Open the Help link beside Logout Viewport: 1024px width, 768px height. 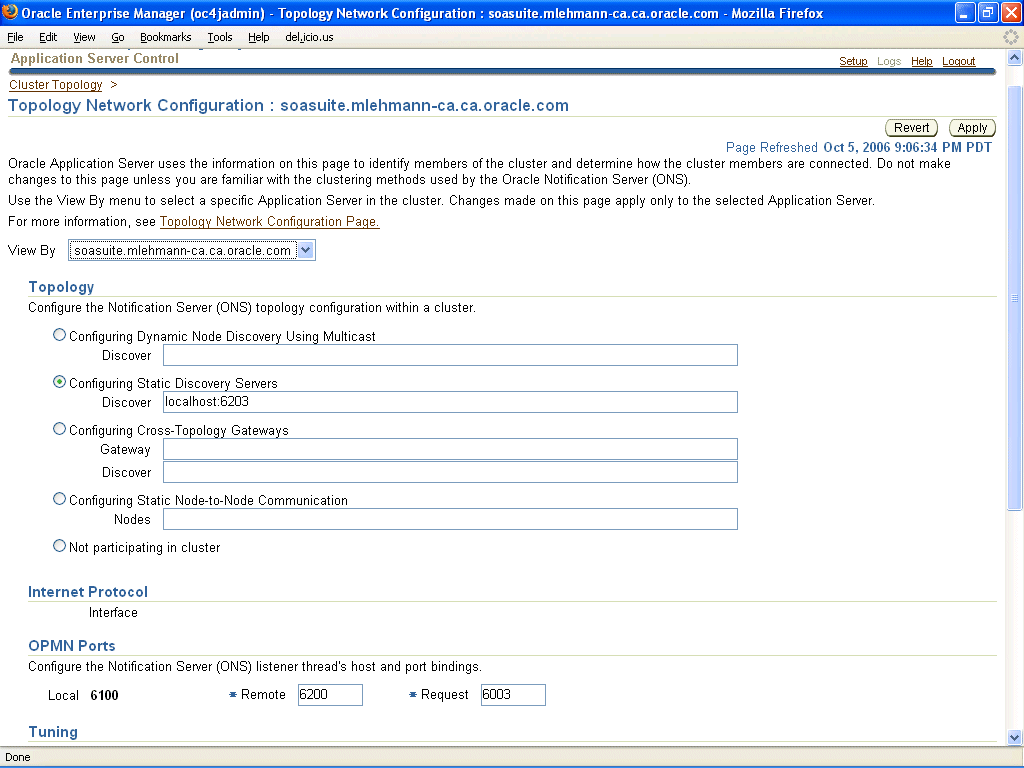tap(921, 61)
